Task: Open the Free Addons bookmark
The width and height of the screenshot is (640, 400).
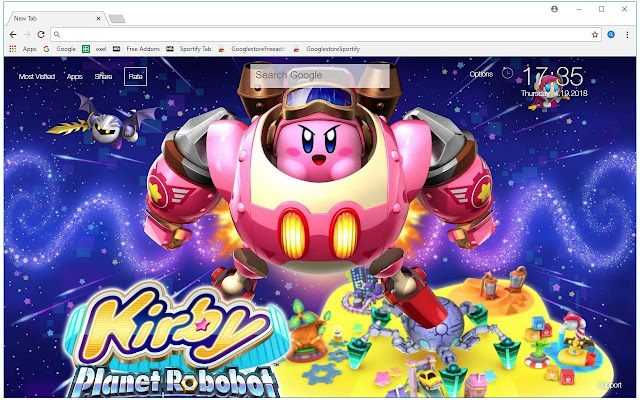Action: click(x=136, y=49)
